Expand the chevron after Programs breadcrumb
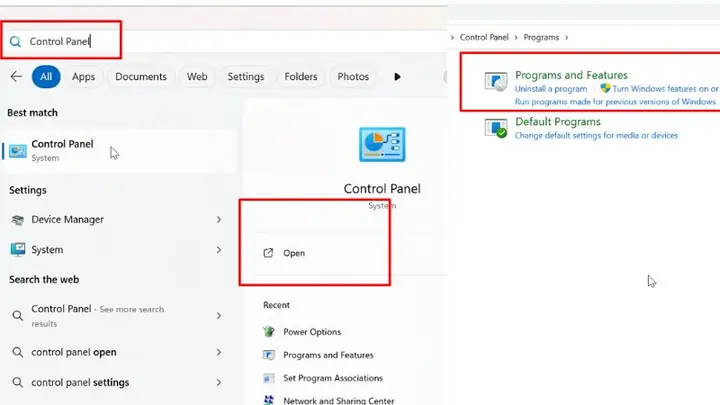The image size is (720, 405). click(567, 37)
